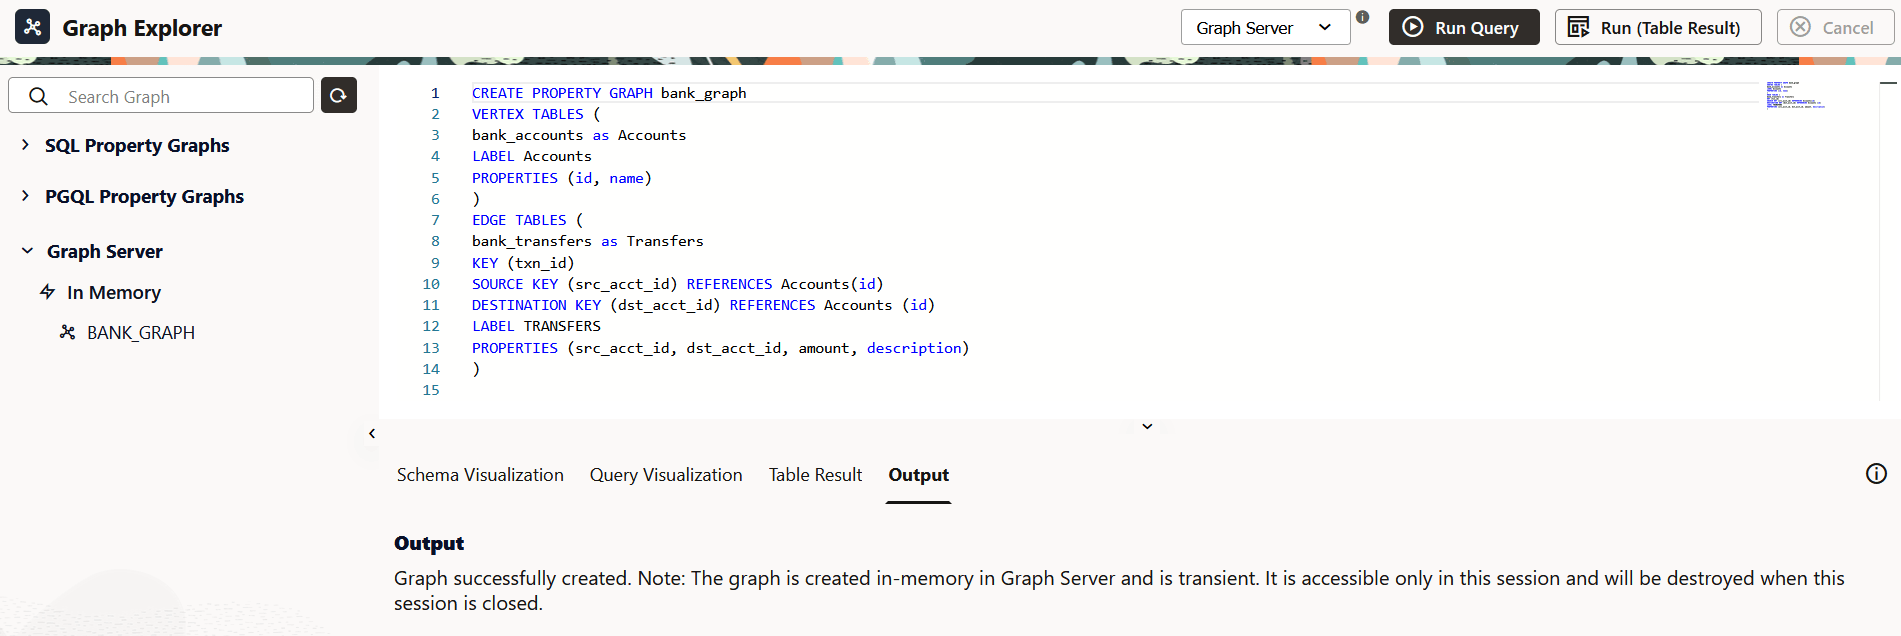Click the refresh graph list icon
Viewport: 1901px width, 636px height.
(x=338, y=95)
